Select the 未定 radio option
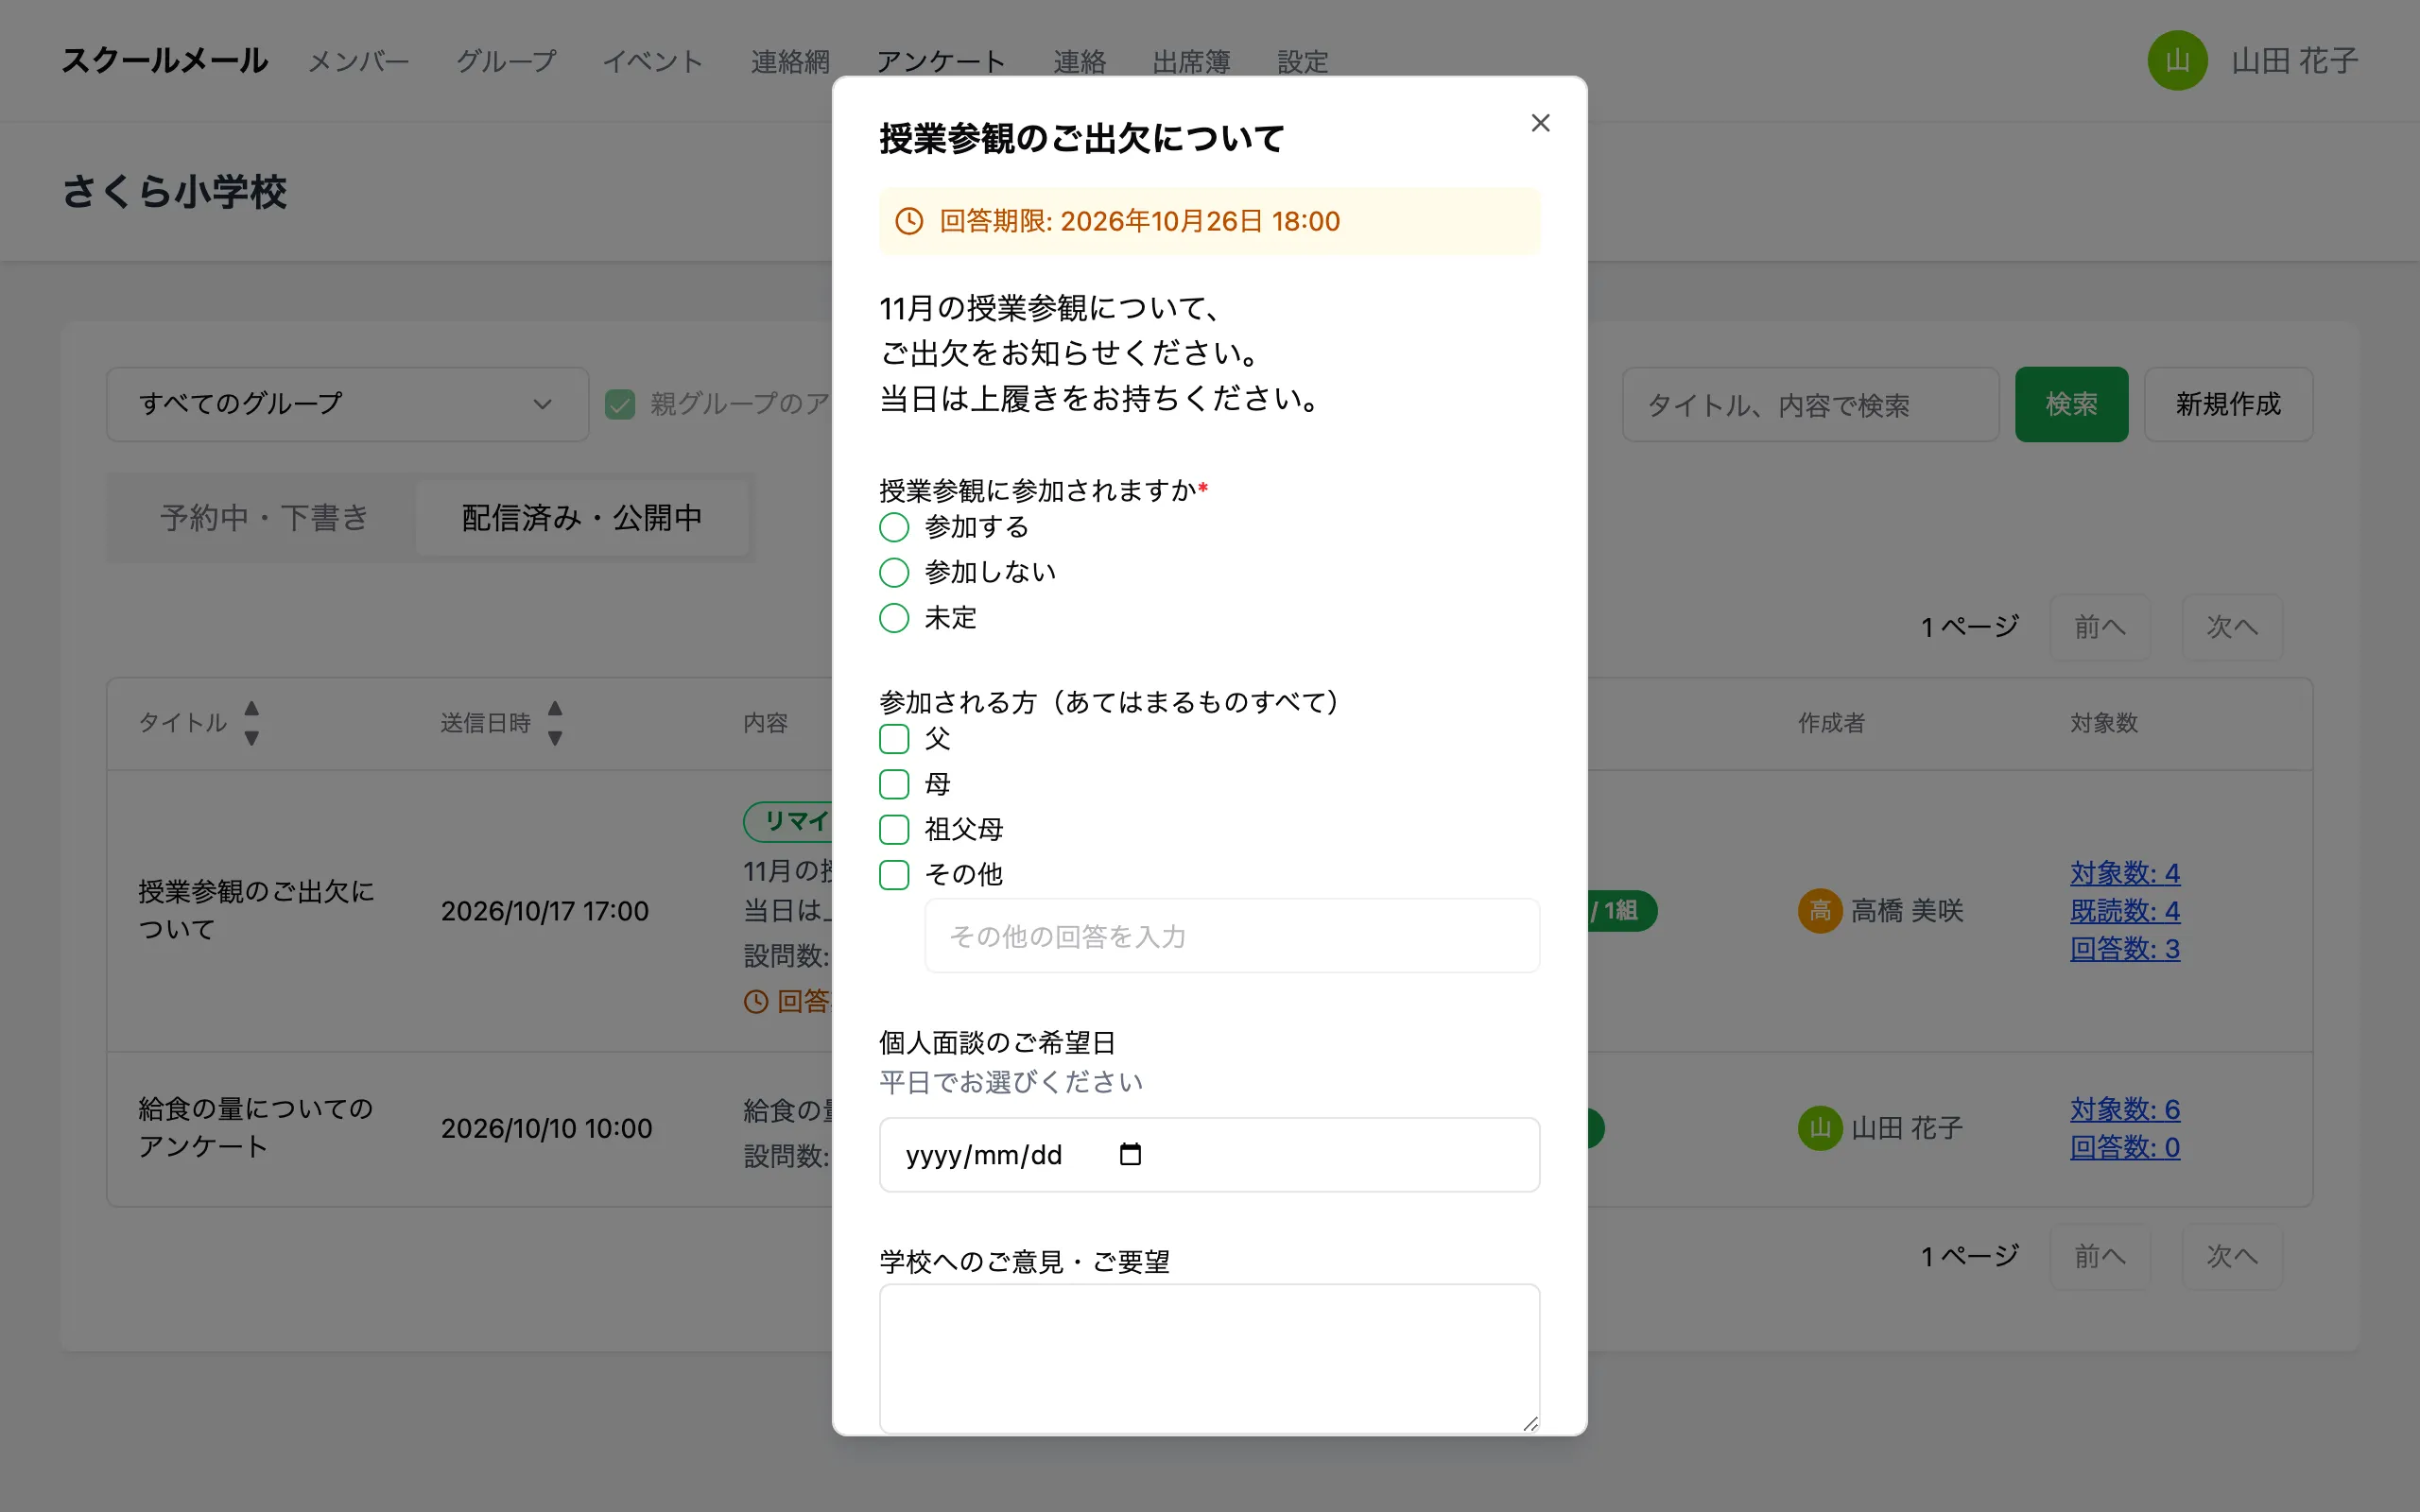This screenshot has height=1512, width=2420. [894, 618]
